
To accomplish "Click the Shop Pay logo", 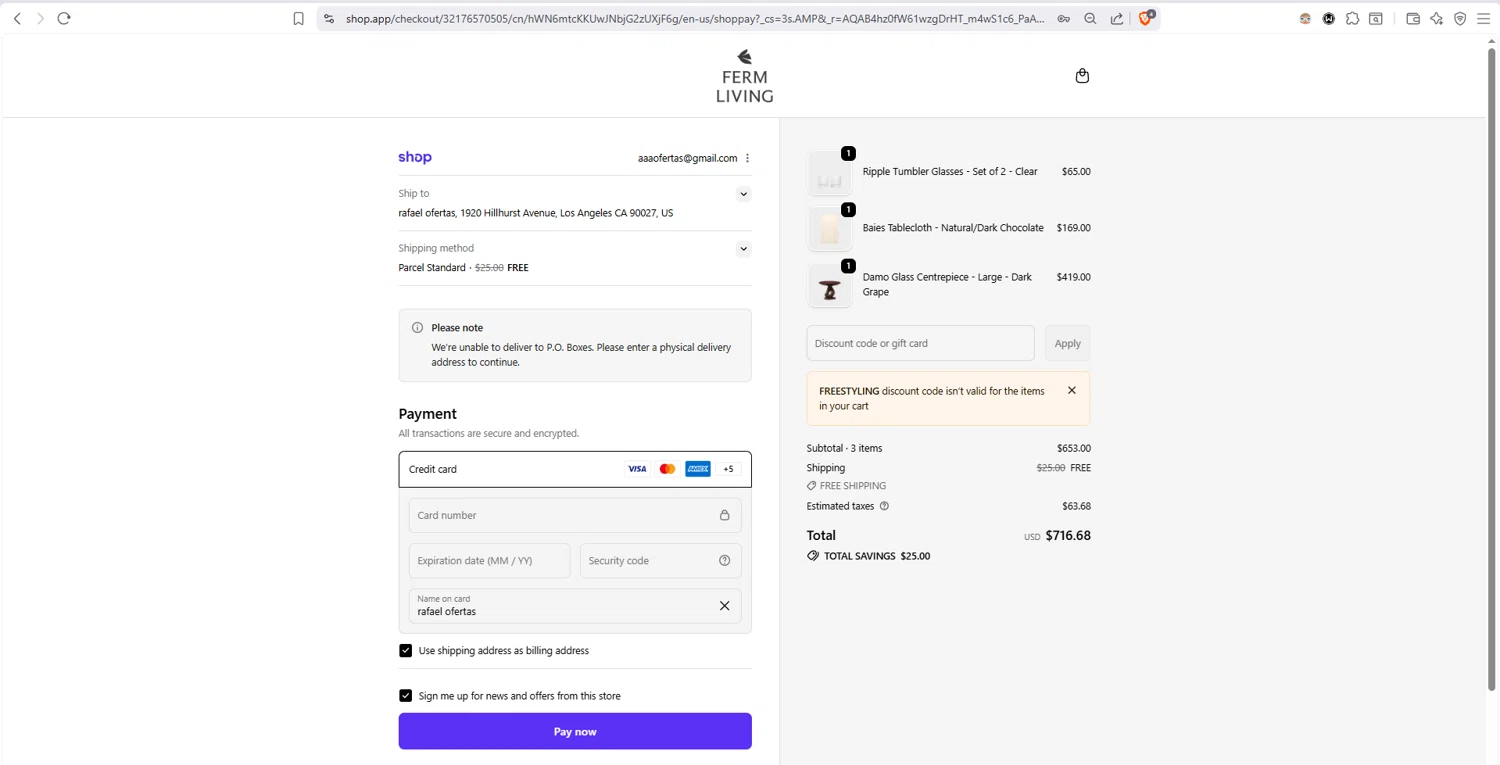I will [415, 157].
